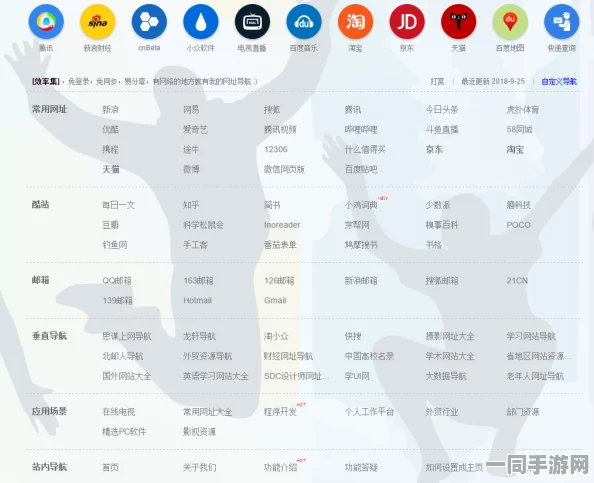Open the 功能答疑 link
This screenshot has height=483, width=594.
click(361, 467)
